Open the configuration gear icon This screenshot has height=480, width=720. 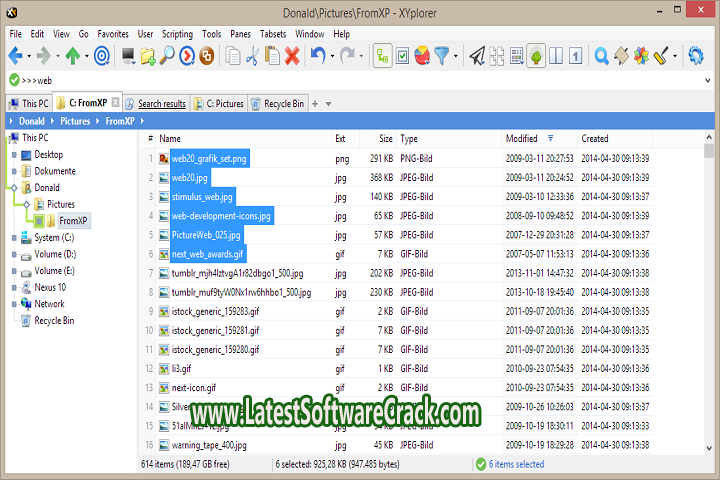(x=696, y=56)
